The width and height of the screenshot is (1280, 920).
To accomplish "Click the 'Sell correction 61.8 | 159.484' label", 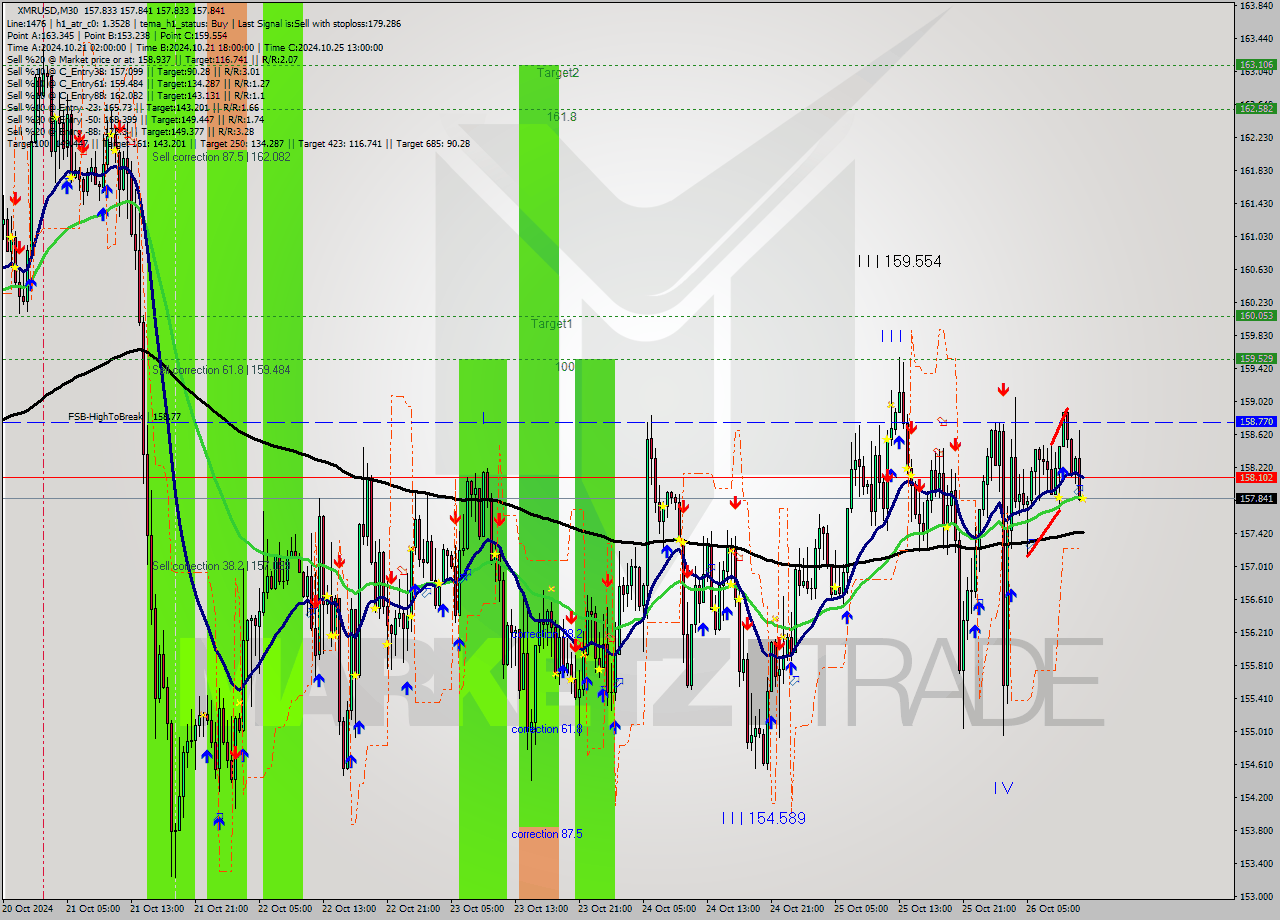I will (221, 370).
